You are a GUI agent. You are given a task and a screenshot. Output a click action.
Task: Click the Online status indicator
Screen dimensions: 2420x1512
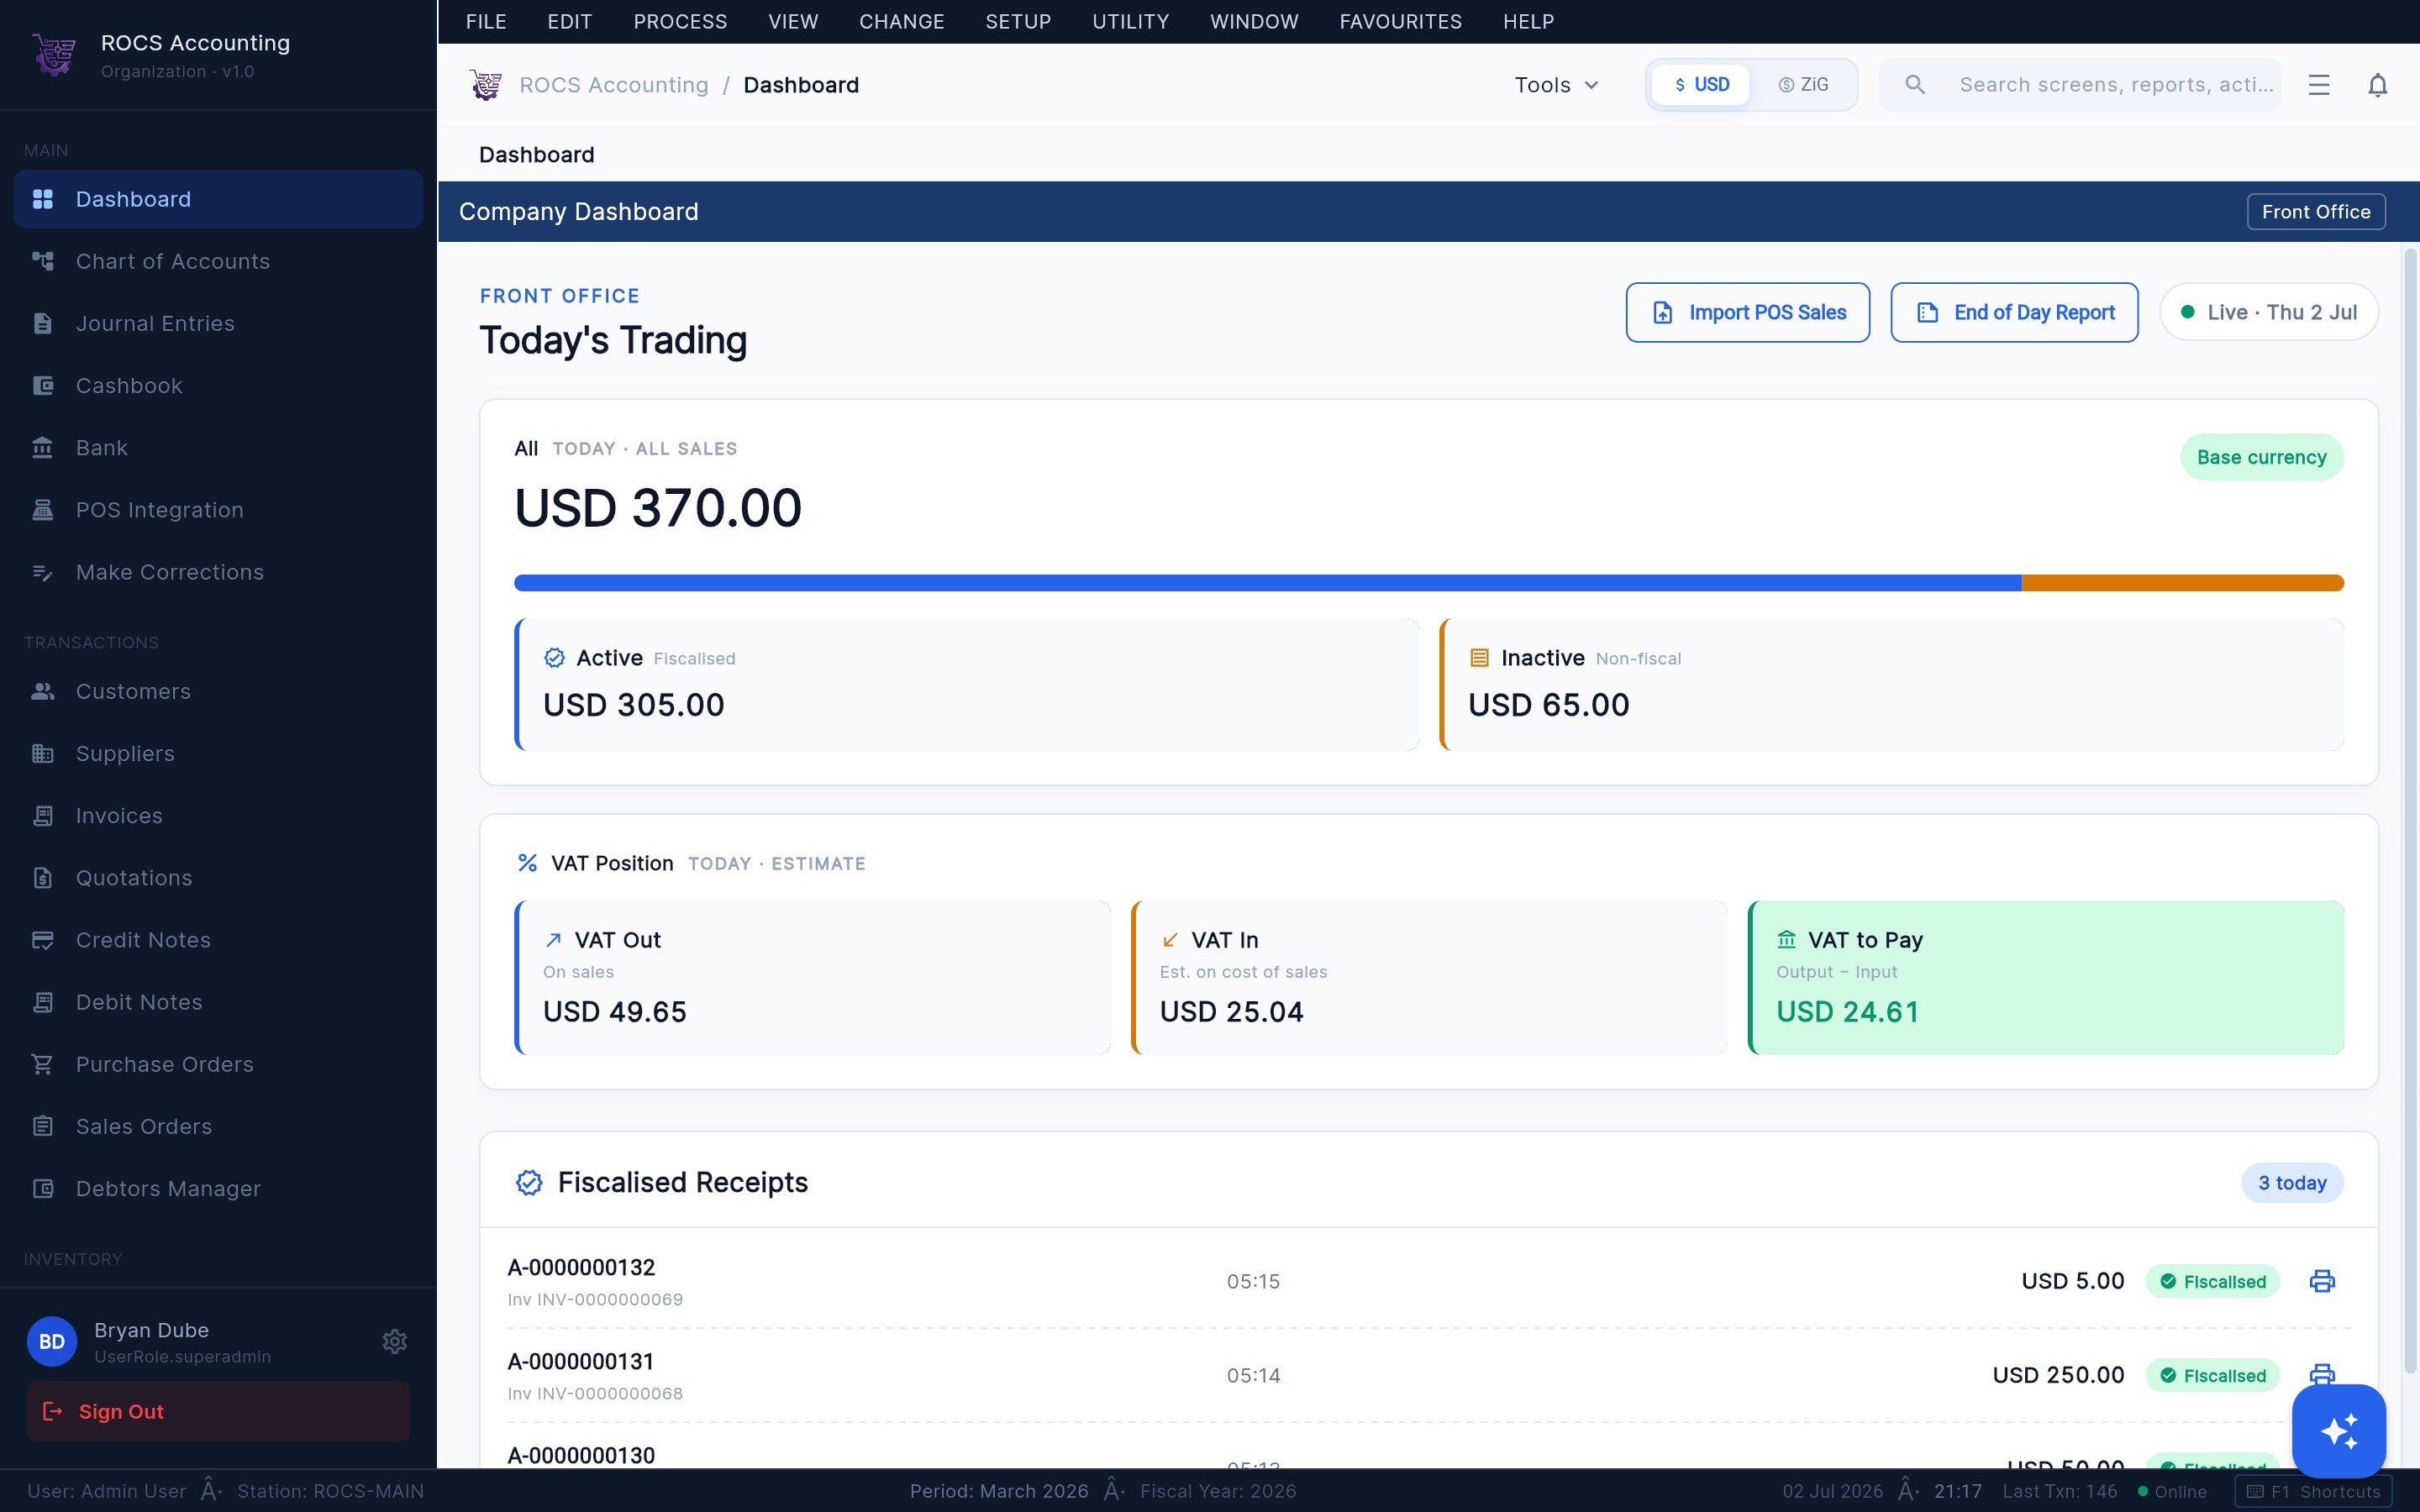[2171, 1491]
